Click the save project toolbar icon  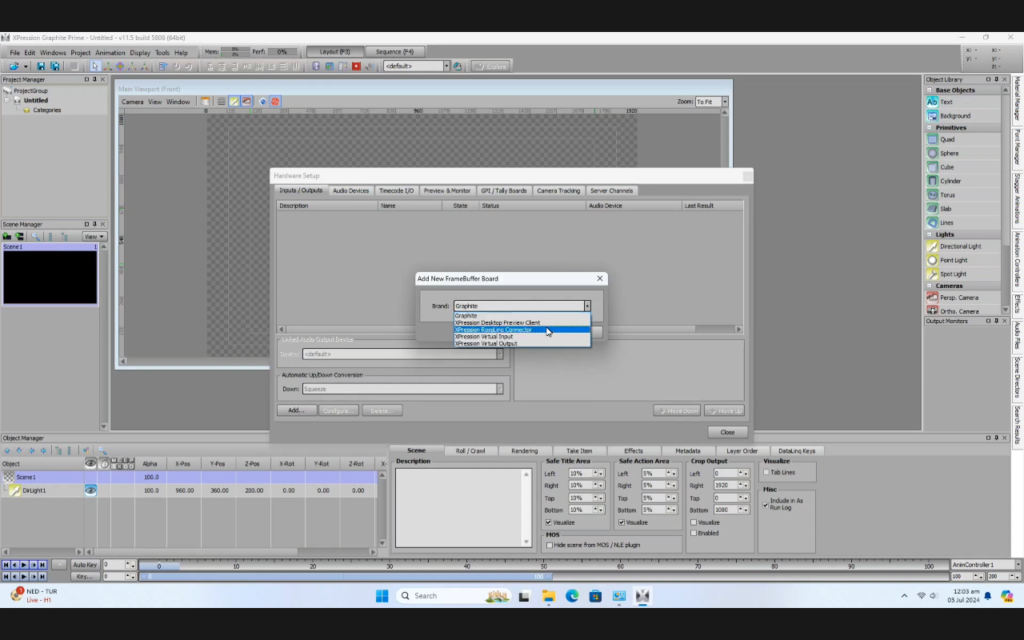[40, 66]
